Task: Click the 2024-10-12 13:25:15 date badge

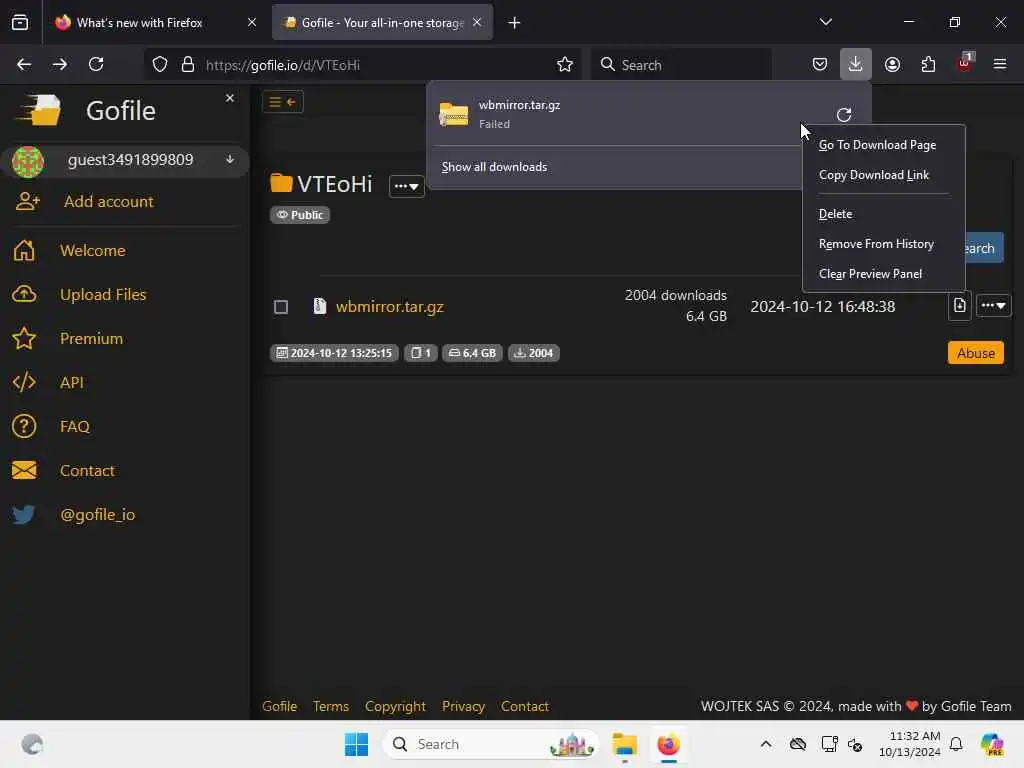Action: [x=334, y=353]
